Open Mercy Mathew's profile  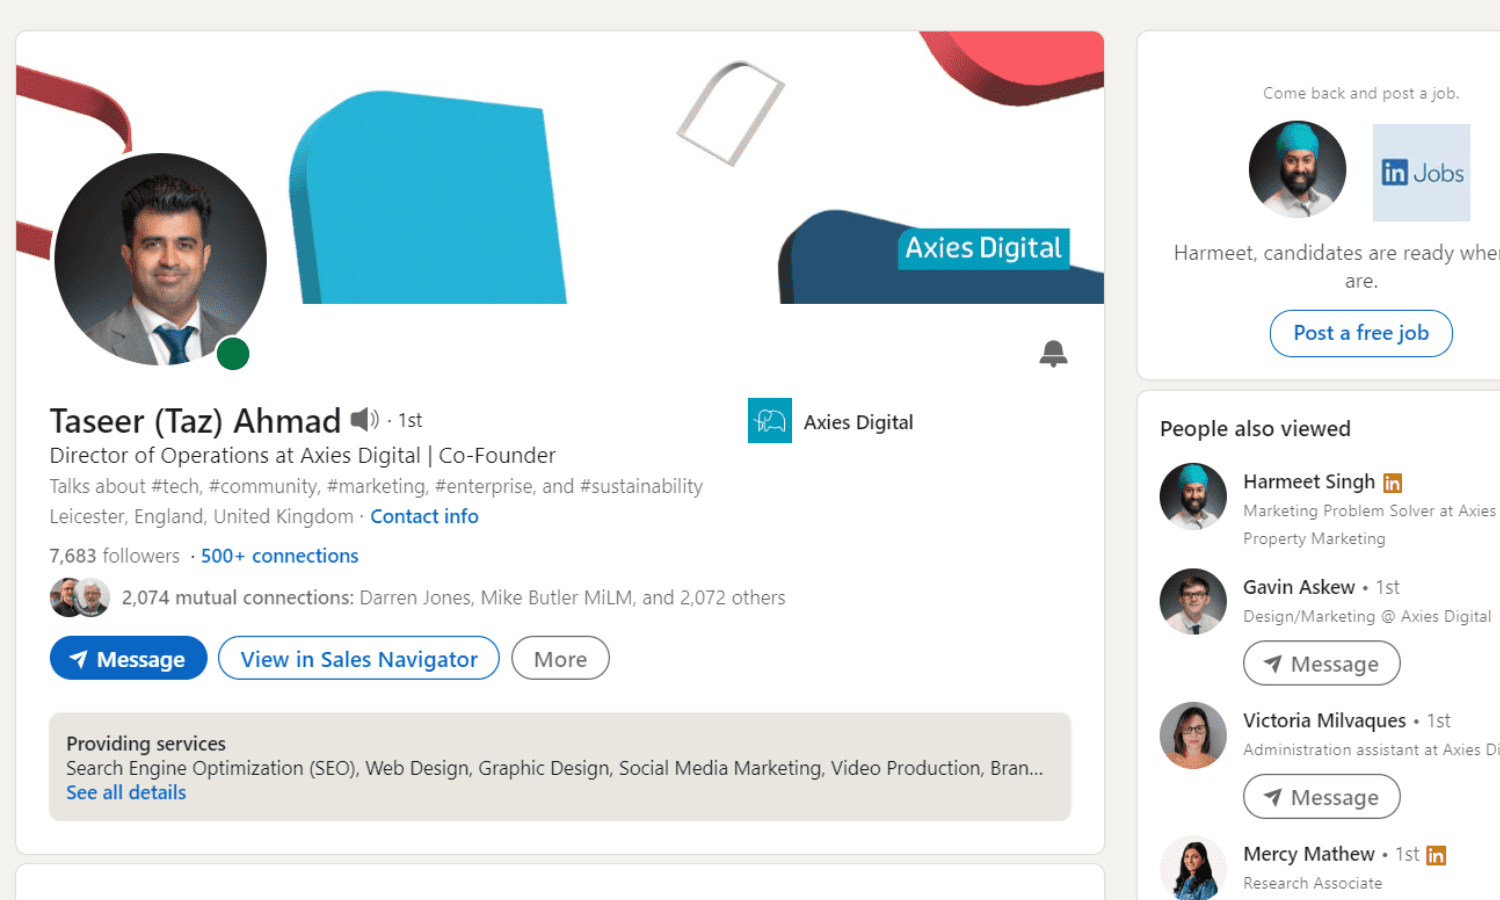click(1309, 854)
